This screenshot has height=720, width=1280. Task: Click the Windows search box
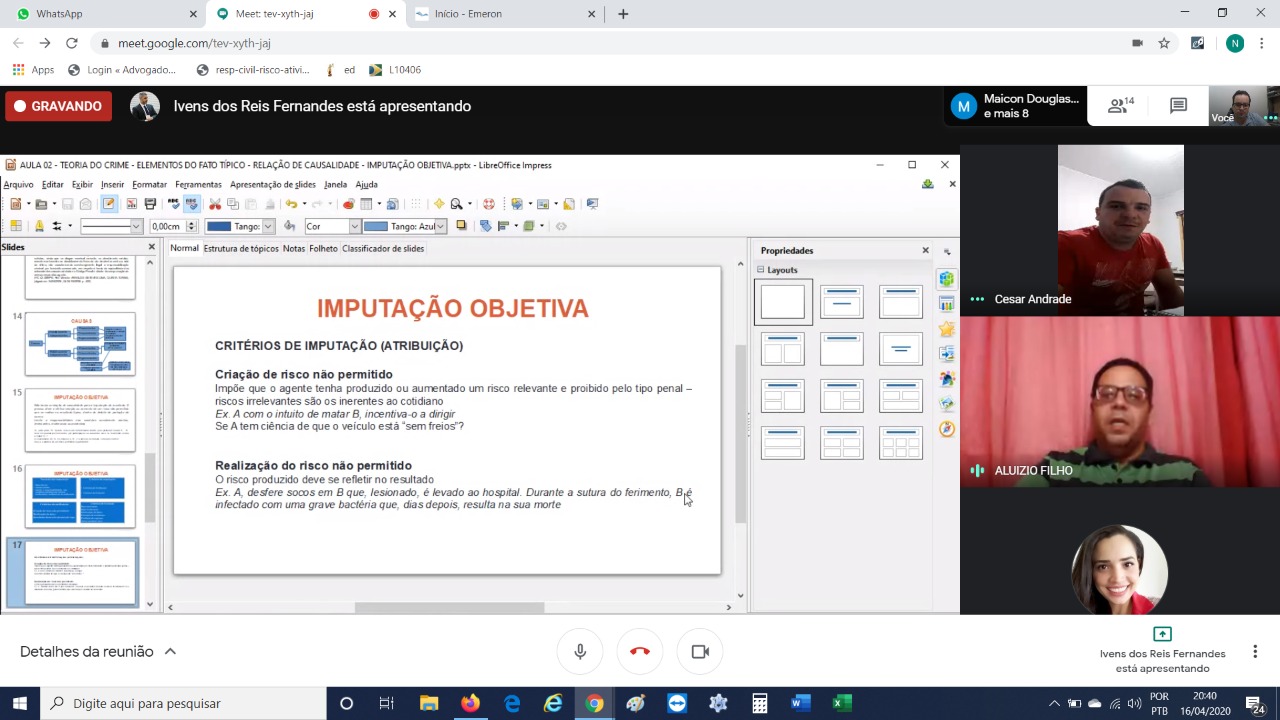pyautogui.click(x=185, y=704)
